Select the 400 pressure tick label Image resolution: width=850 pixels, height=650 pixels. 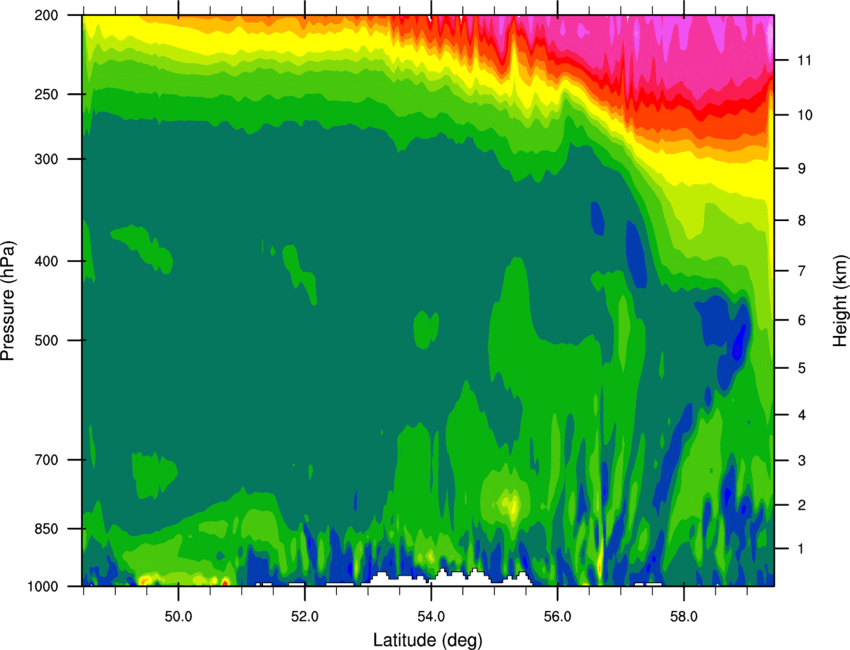tap(46, 261)
